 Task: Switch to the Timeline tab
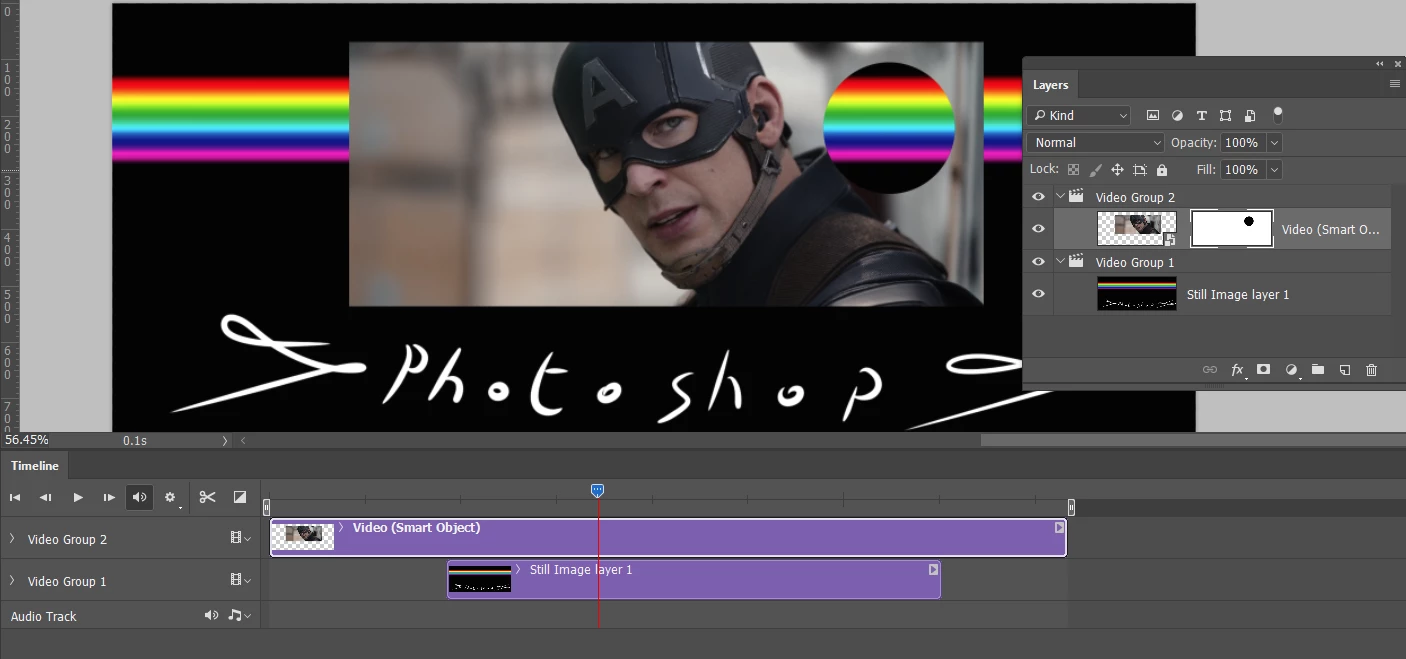click(35, 466)
